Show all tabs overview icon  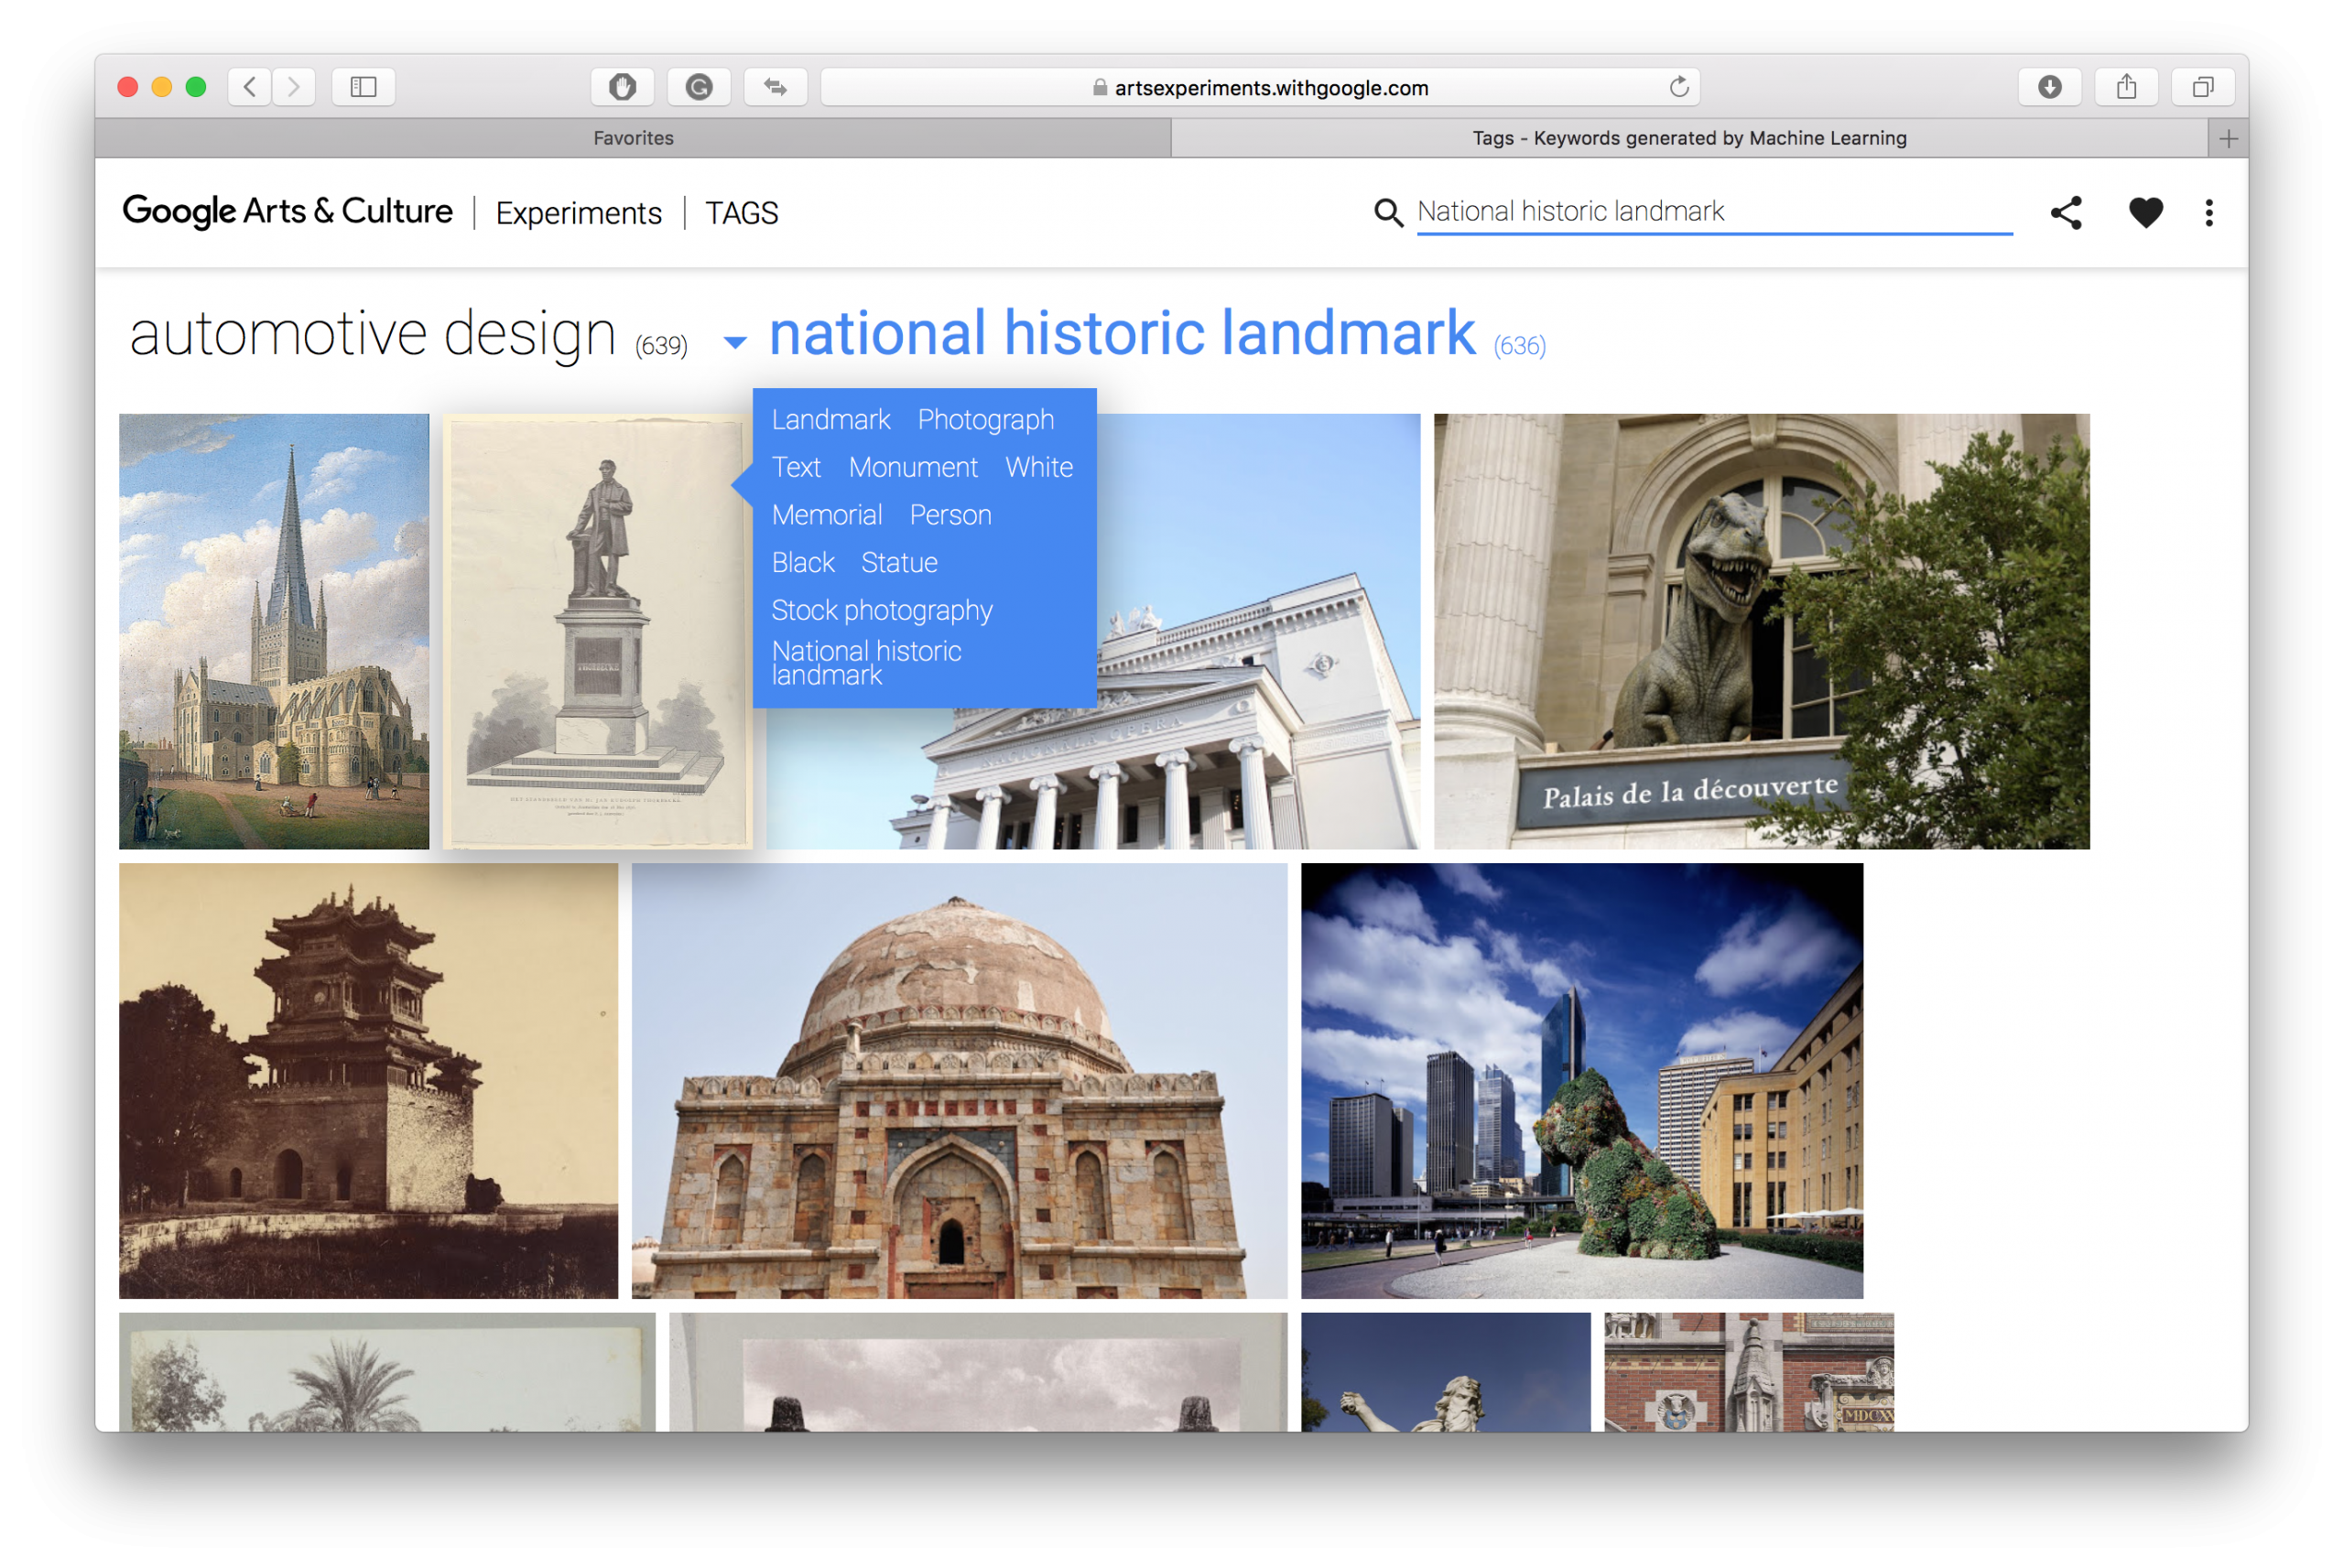tap(2202, 87)
